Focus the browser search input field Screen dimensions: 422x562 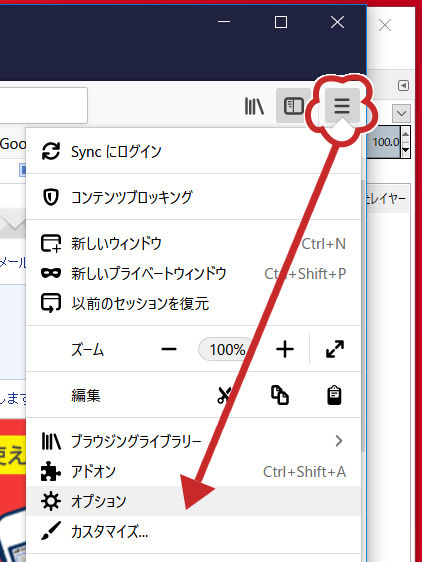point(43,105)
